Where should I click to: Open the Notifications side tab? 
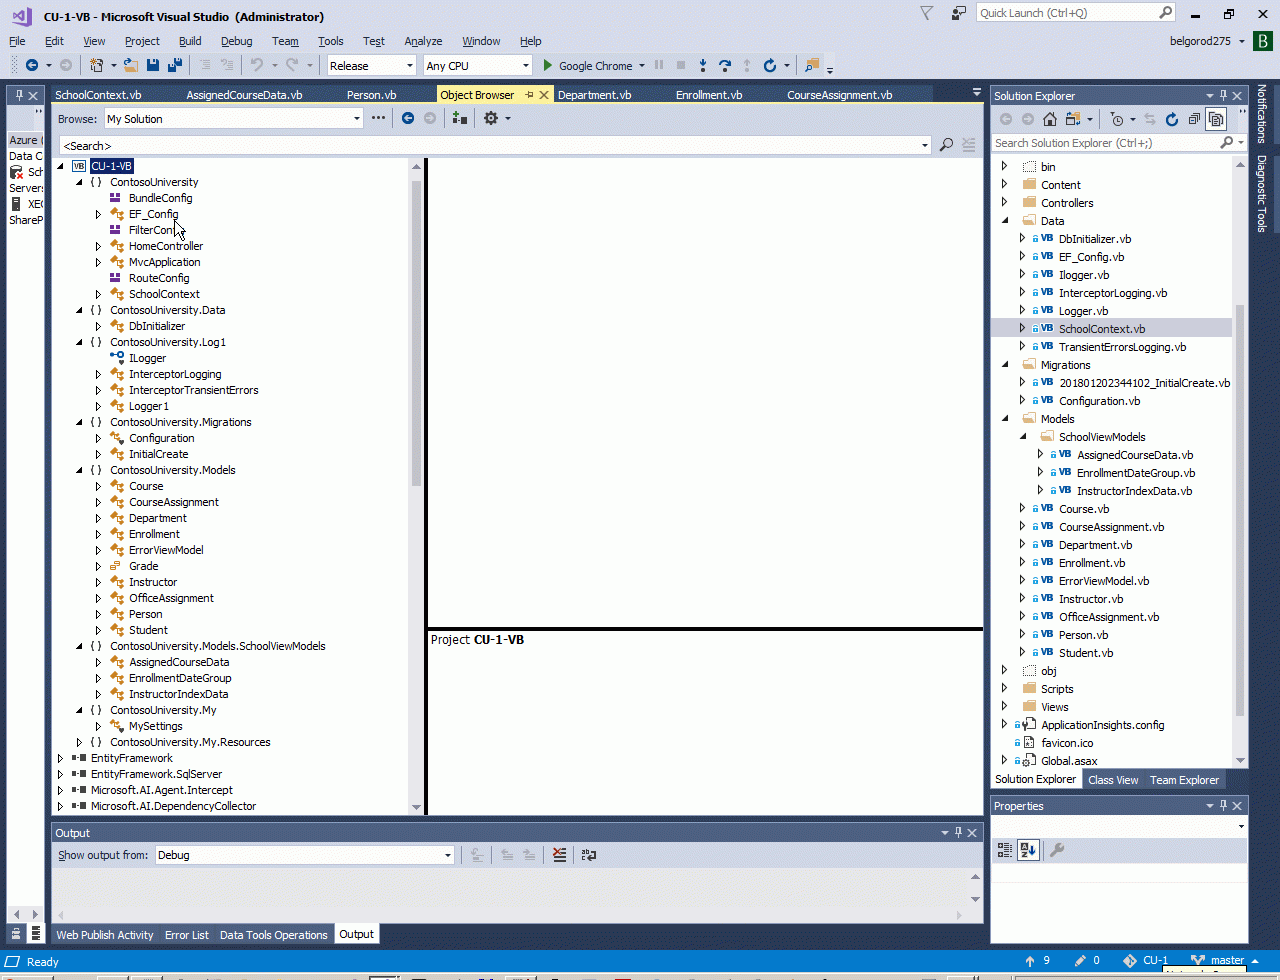[1262, 114]
